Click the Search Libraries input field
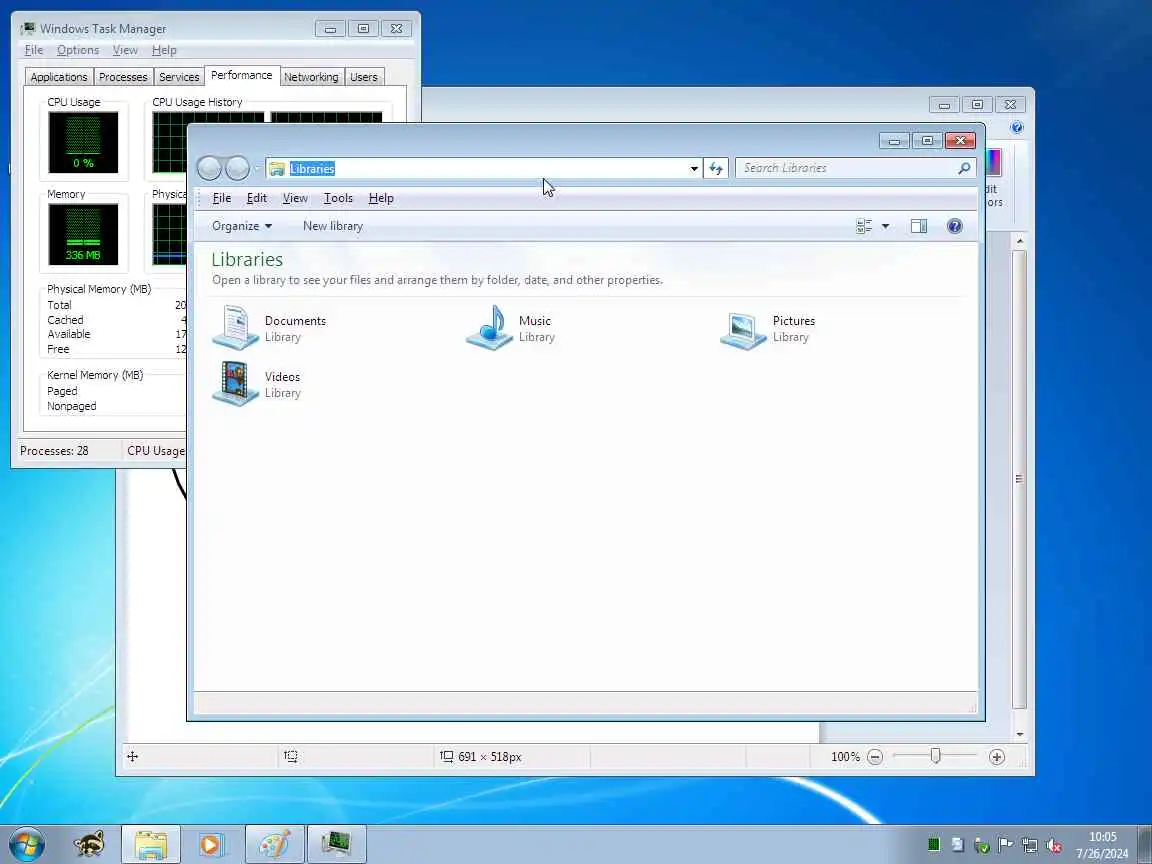Screen dimensions: 1152x864 tap(848, 168)
